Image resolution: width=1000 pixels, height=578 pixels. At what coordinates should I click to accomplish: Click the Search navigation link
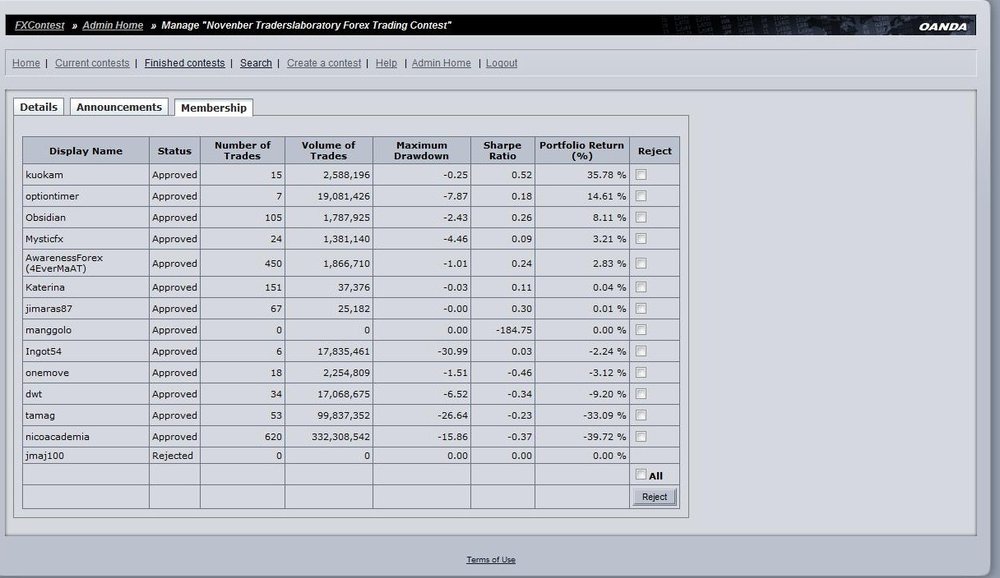[256, 63]
